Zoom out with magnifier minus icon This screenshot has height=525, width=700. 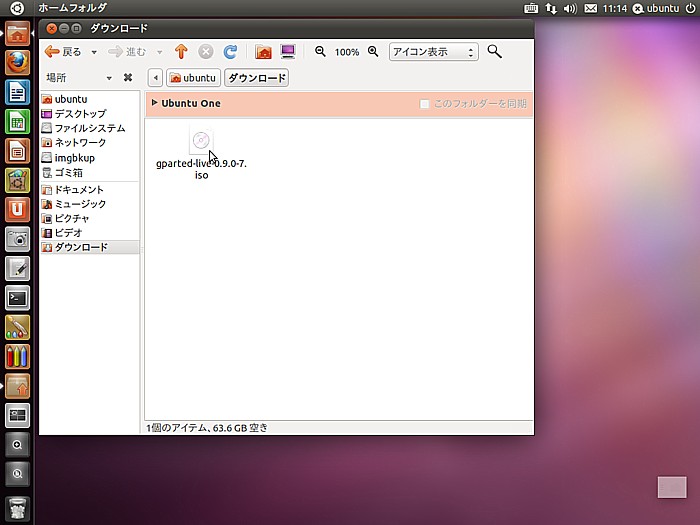click(320, 51)
